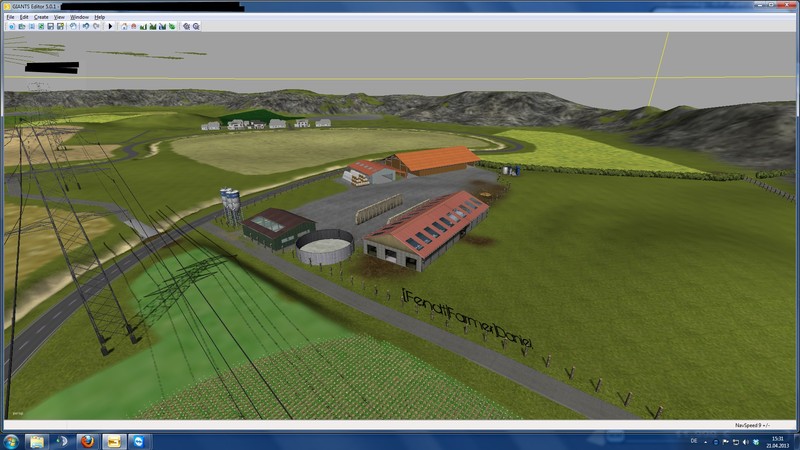Click the Save As floppy icon with star

pyautogui.click(x=60, y=26)
